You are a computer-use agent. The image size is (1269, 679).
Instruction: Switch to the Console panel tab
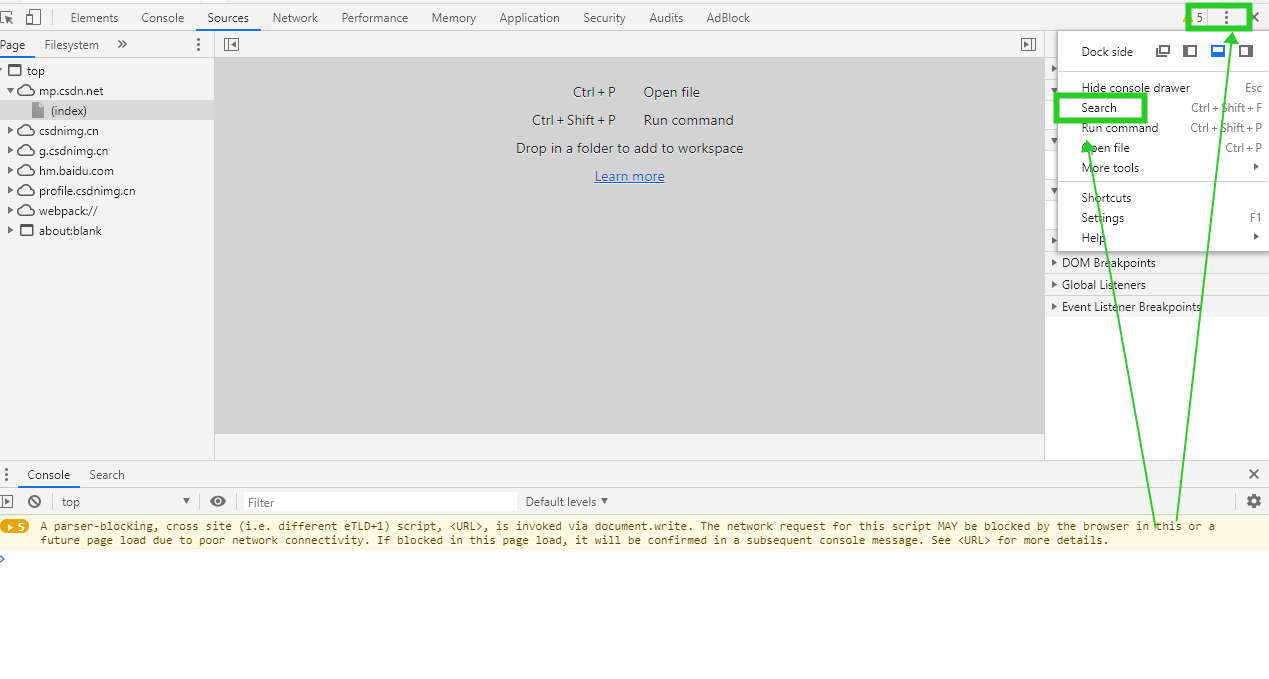pos(163,17)
